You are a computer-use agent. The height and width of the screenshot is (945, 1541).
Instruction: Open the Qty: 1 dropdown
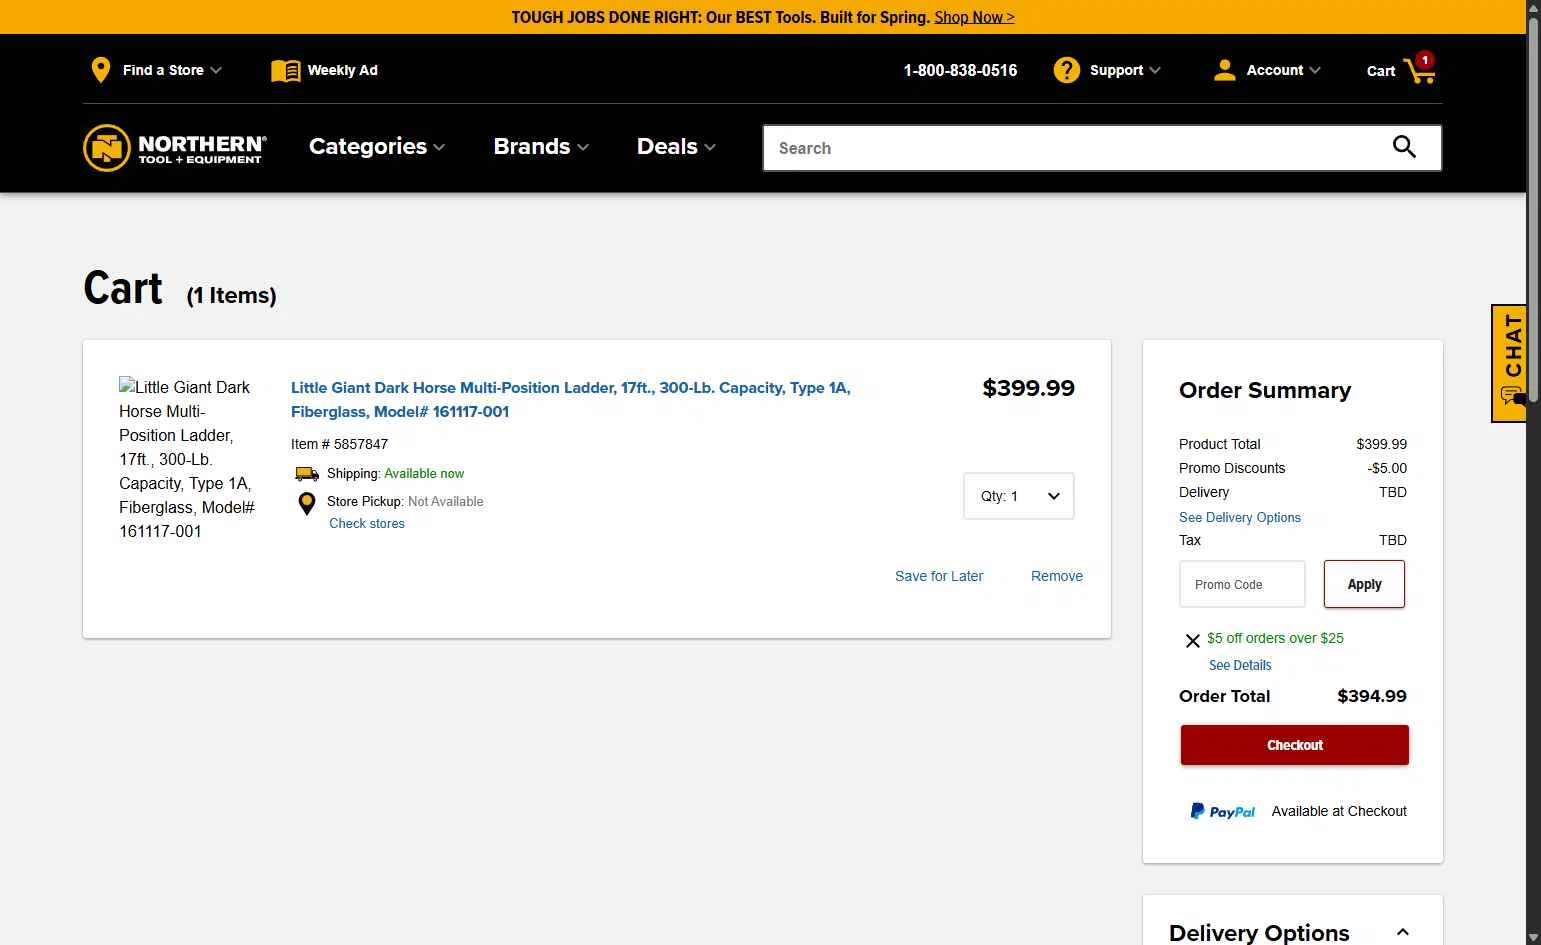coord(1018,496)
